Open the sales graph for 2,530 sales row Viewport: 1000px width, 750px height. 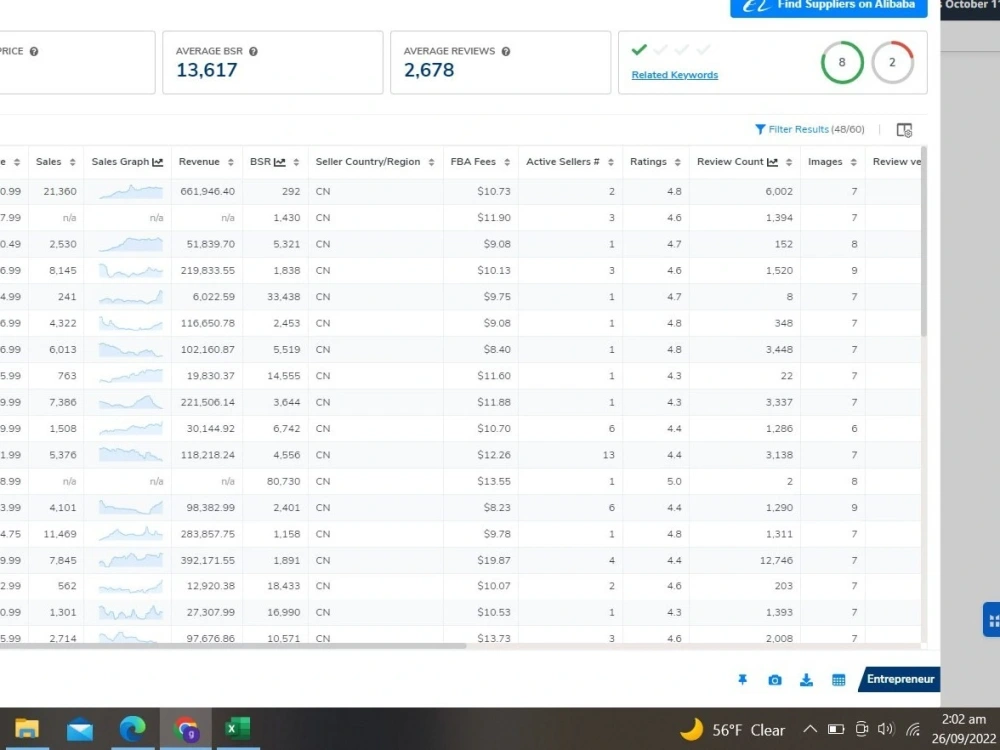(131, 244)
